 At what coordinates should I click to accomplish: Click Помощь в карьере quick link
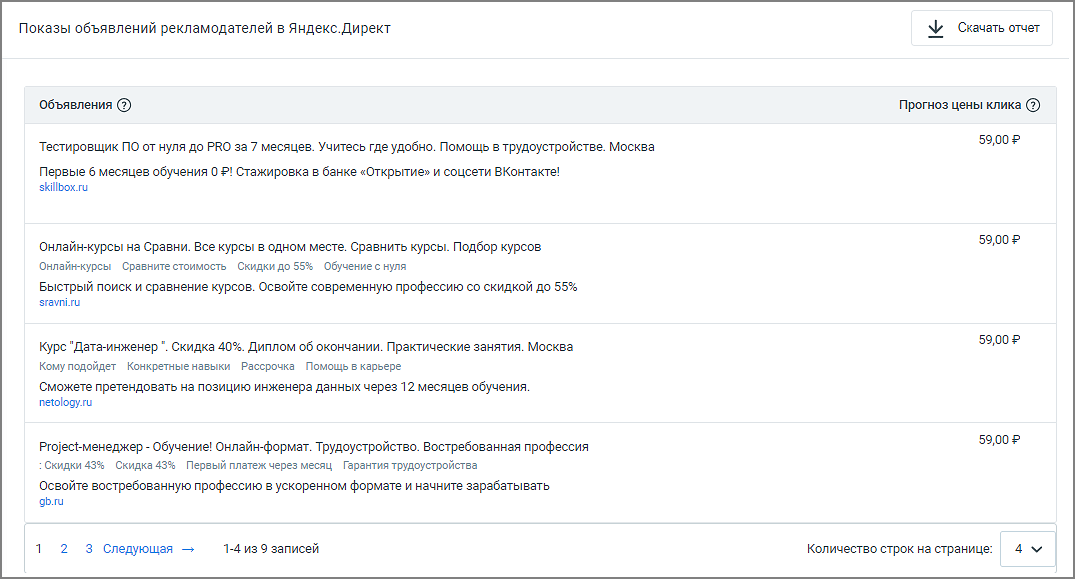tap(353, 367)
